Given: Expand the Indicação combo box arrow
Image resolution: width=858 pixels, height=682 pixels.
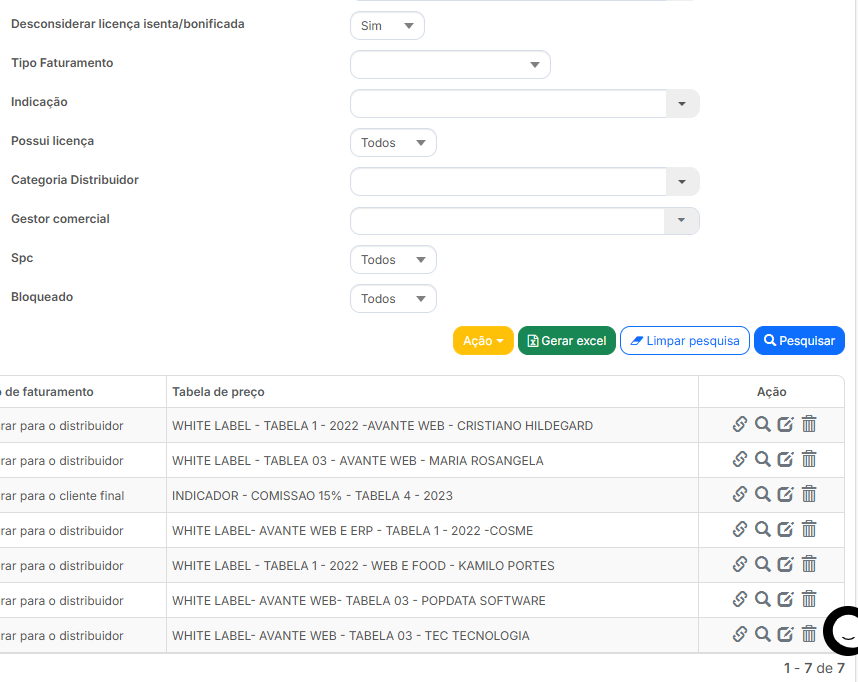Looking at the screenshot, I should click(x=682, y=104).
